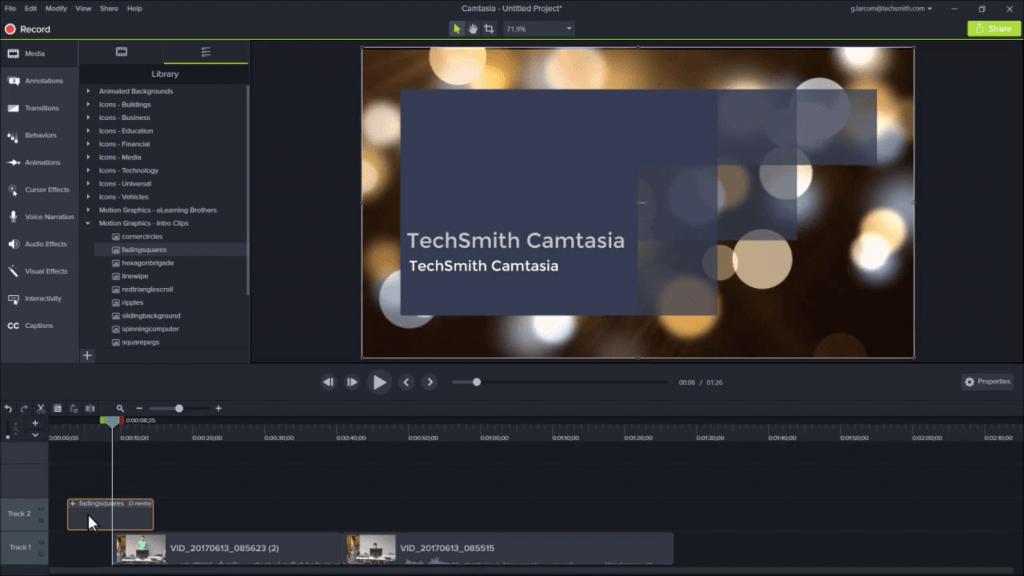The image size is (1024, 576).
Task: Open the View menu
Action: point(84,8)
